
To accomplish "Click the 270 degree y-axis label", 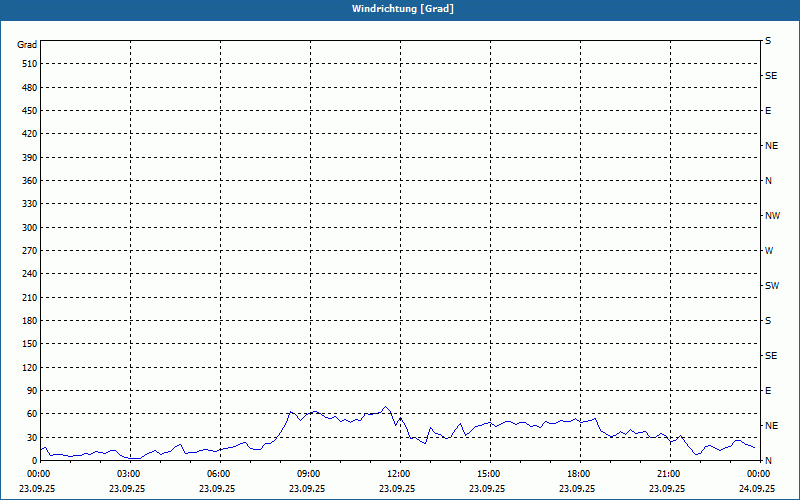I will pos(28,251).
